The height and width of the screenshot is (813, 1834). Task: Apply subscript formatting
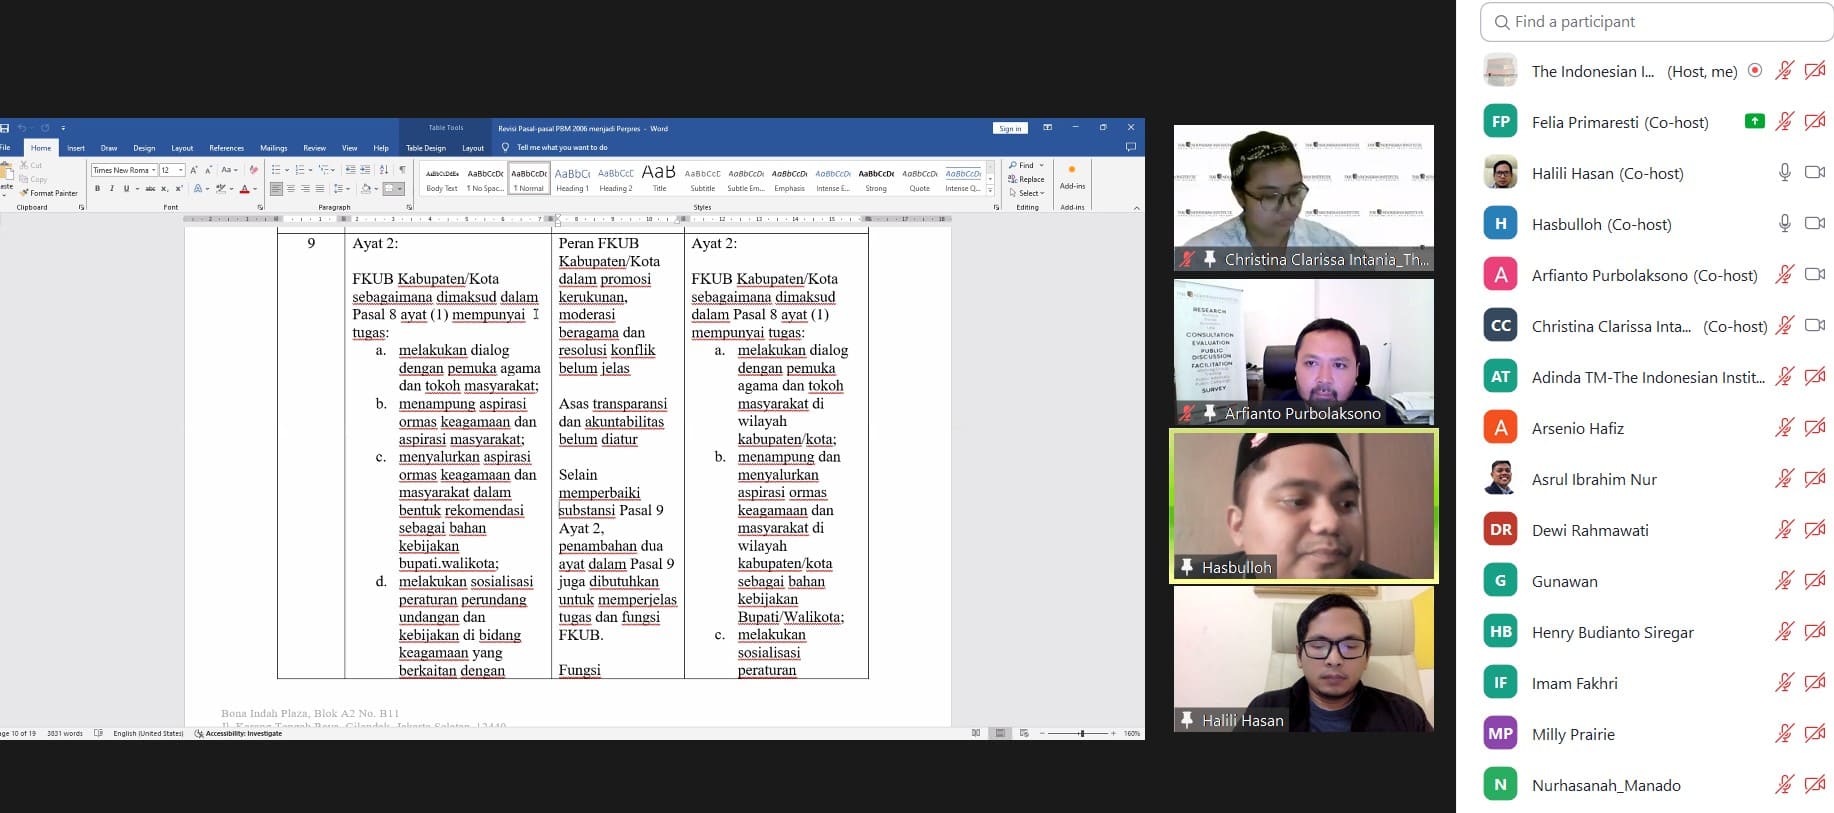166,188
